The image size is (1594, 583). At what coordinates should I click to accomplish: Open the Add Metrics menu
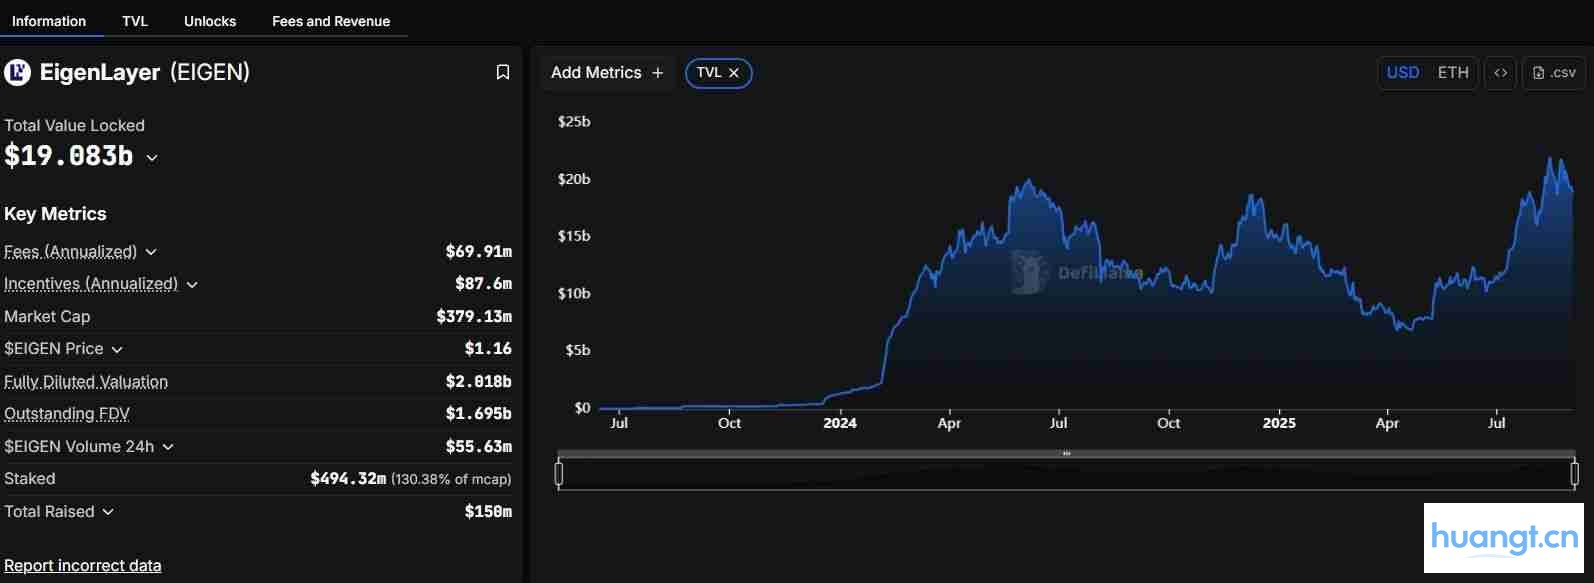[607, 73]
